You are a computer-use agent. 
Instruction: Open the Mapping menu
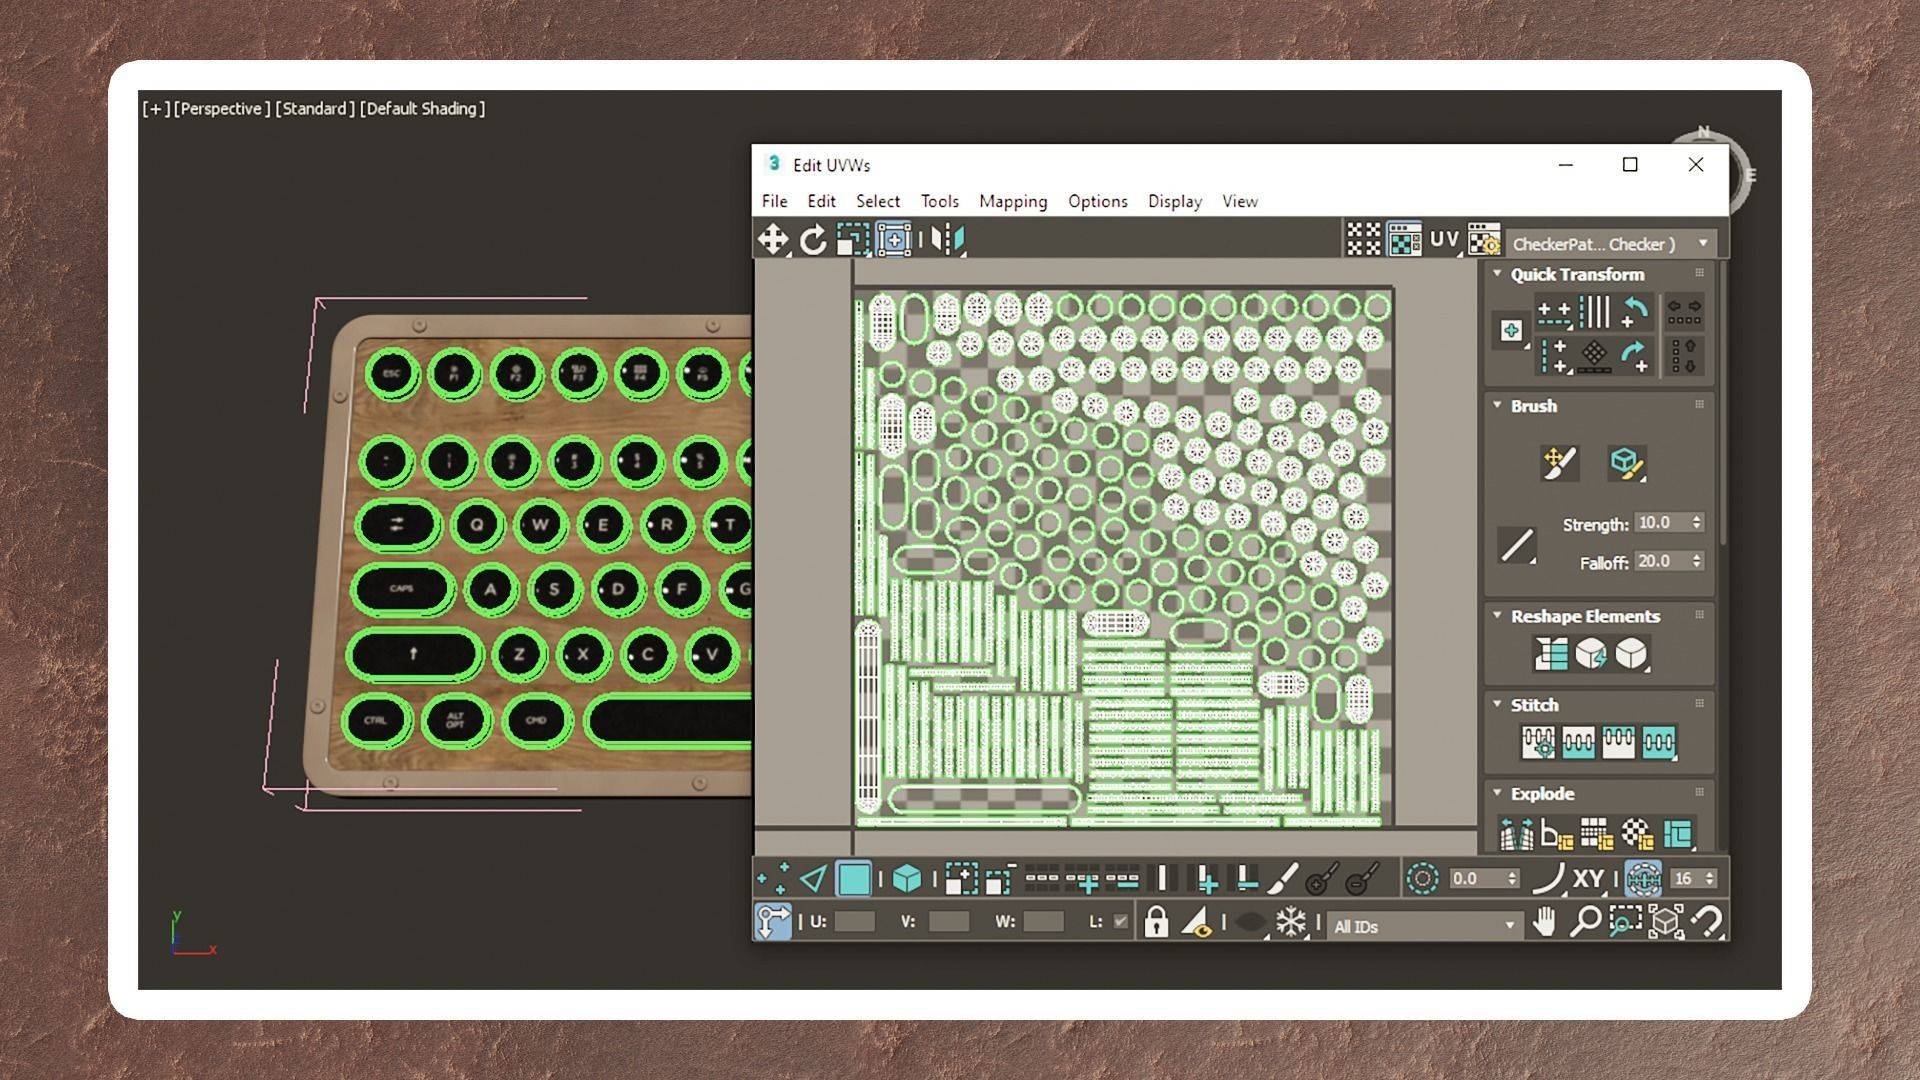pos(1012,201)
